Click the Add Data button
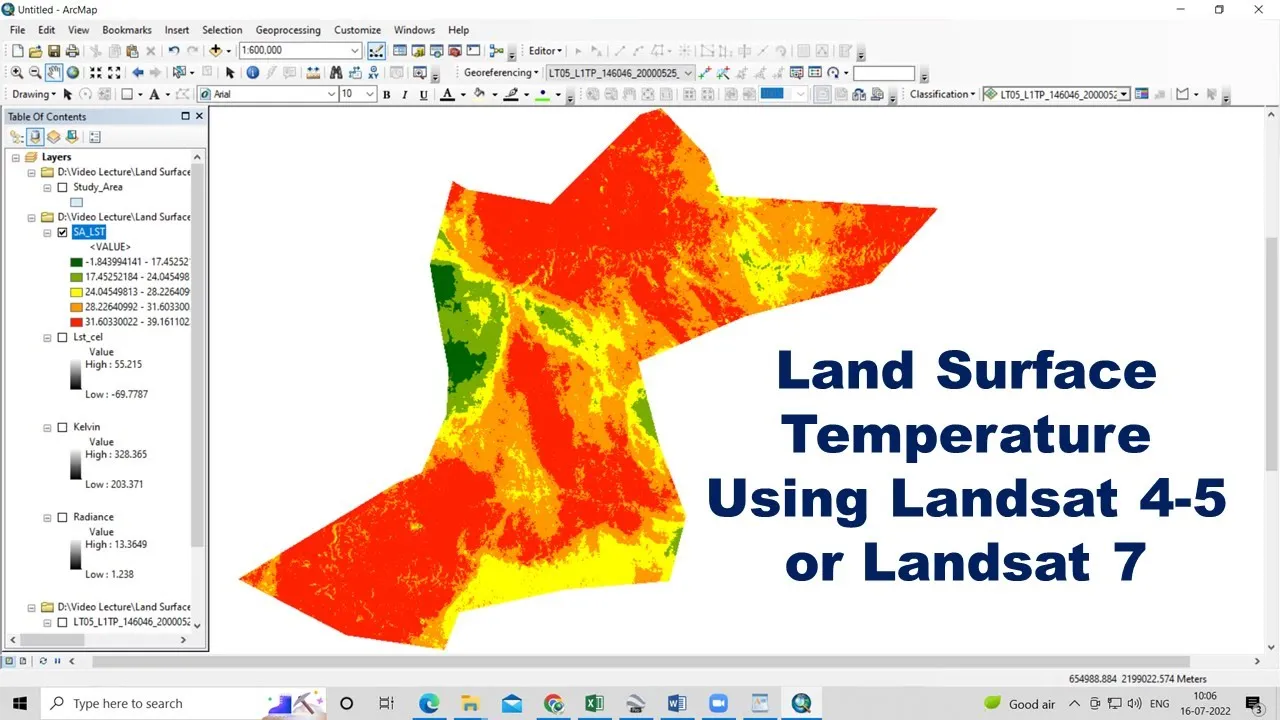The width and height of the screenshot is (1280, 720). point(216,51)
